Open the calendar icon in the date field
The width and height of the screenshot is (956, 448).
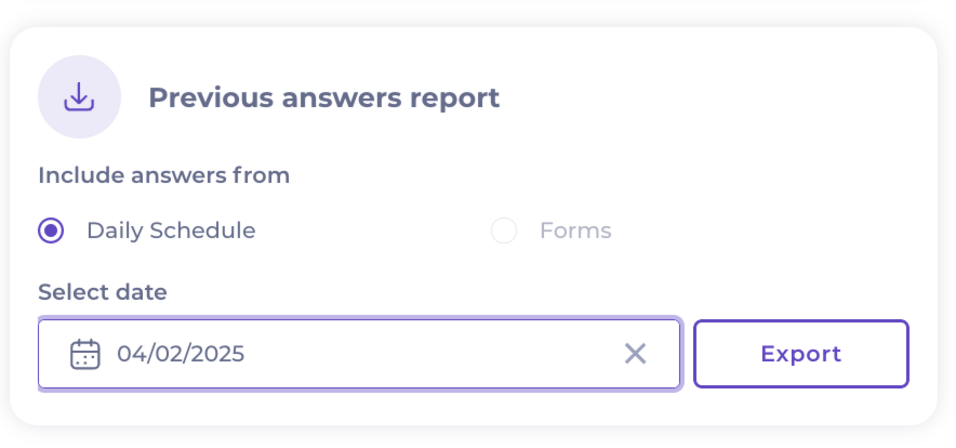coord(85,354)
